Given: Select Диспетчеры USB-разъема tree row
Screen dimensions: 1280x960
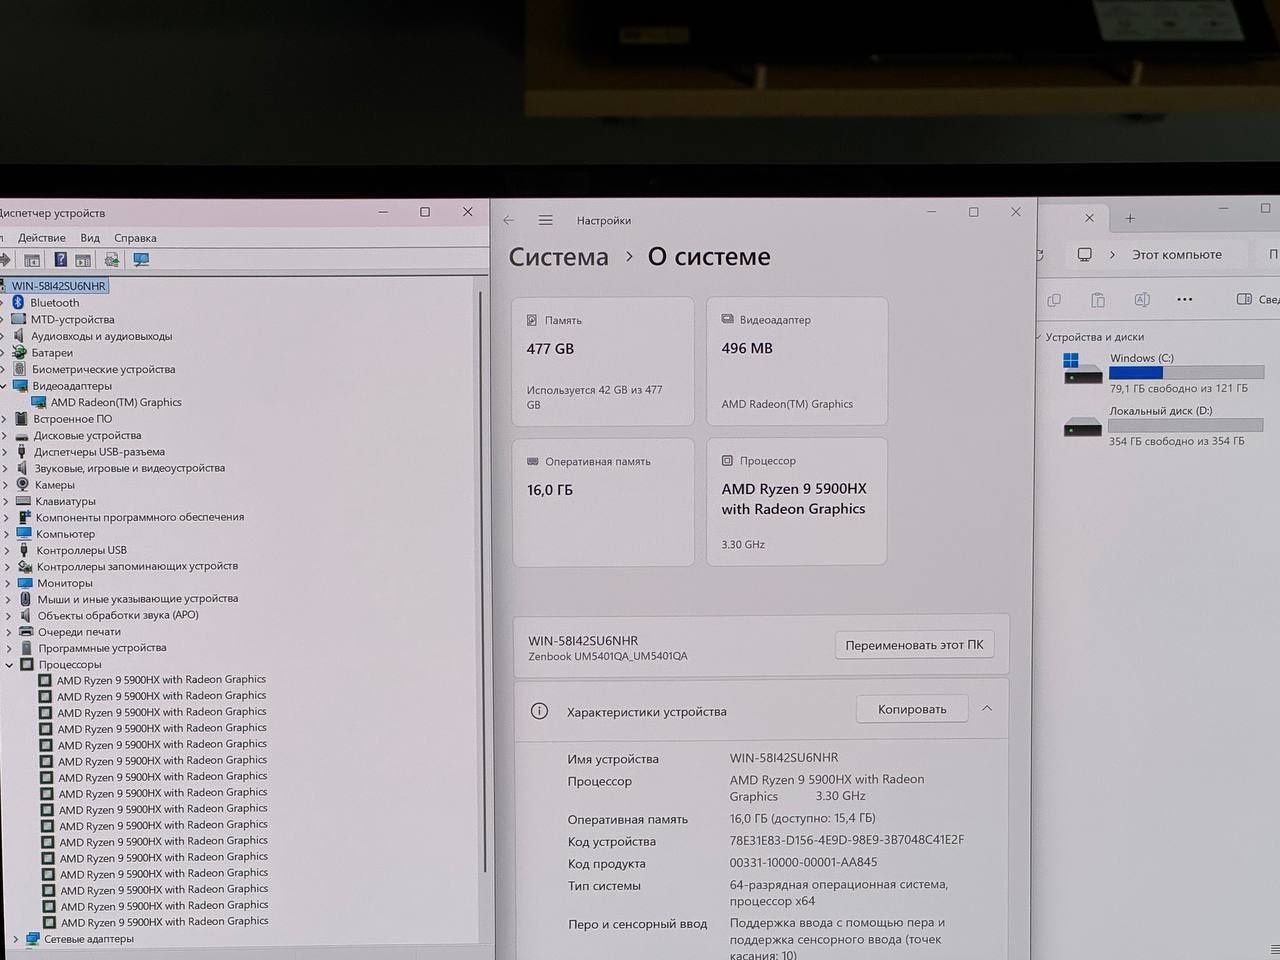Looking at the screenshot, I should (99, 452).
